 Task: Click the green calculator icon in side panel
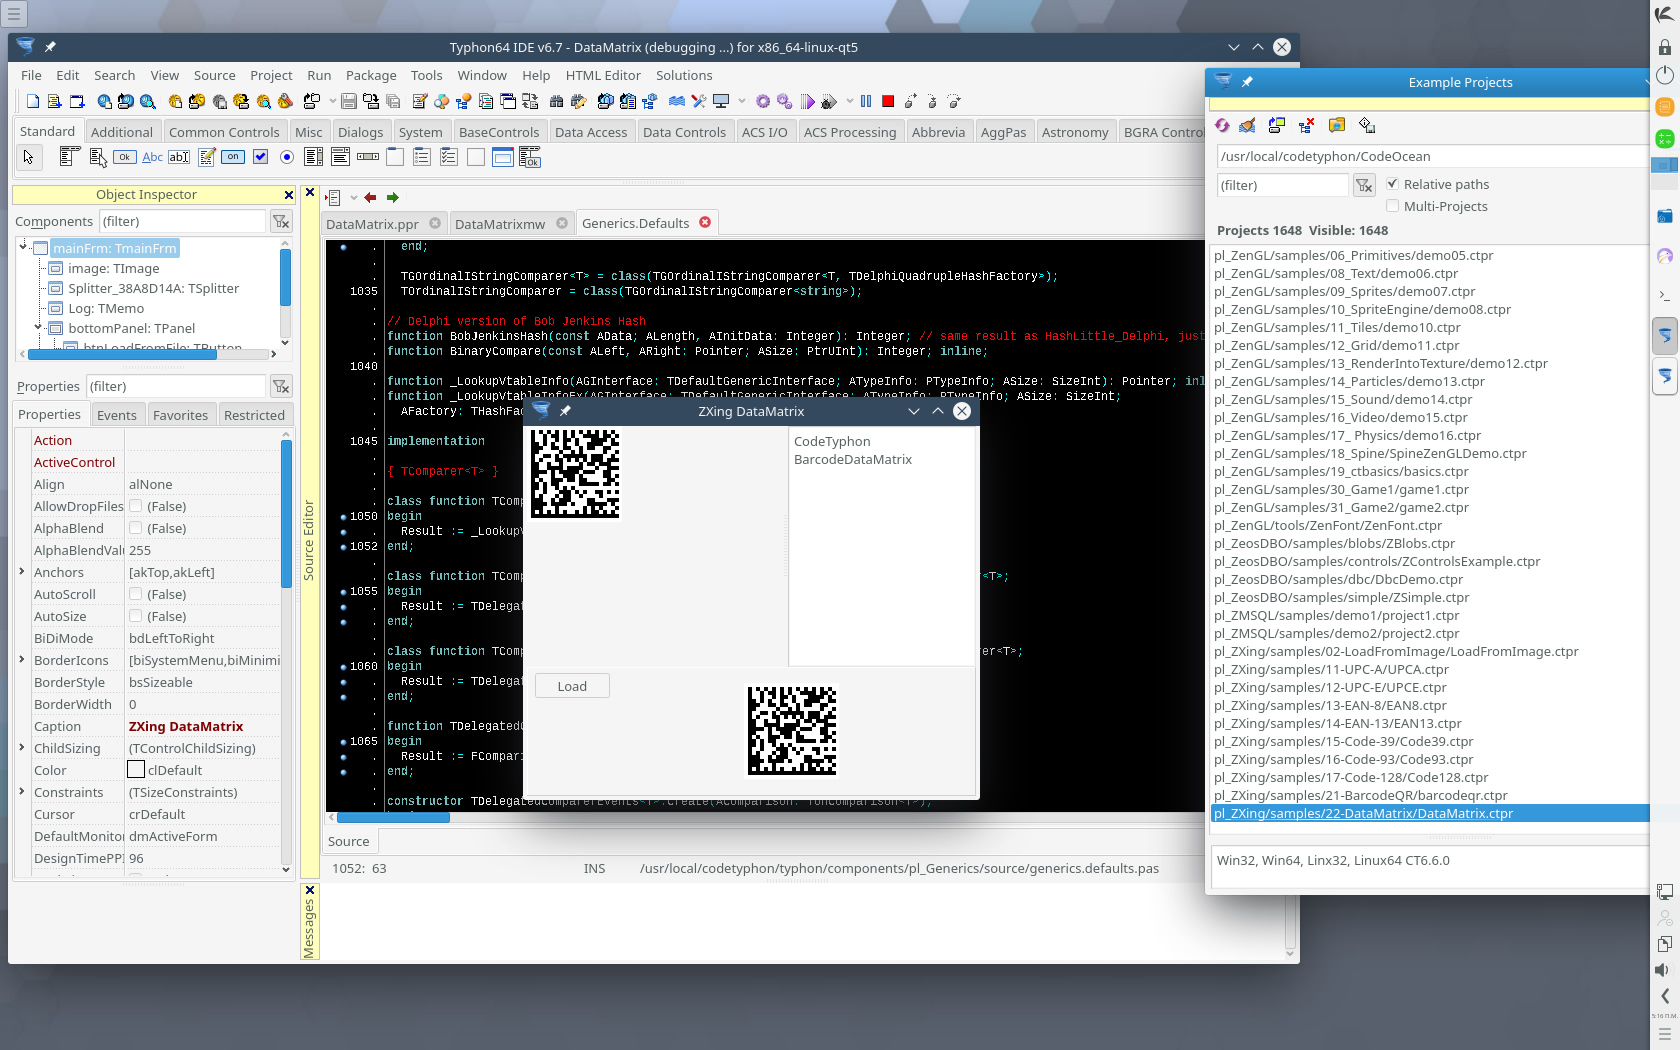1665,138
